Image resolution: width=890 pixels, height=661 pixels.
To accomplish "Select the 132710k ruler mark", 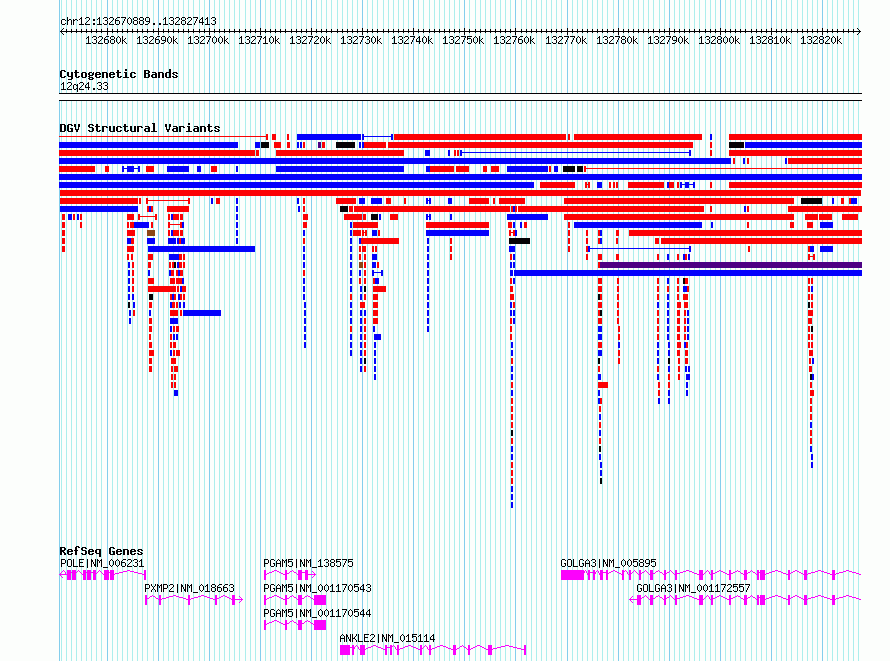I will point(259,40).
